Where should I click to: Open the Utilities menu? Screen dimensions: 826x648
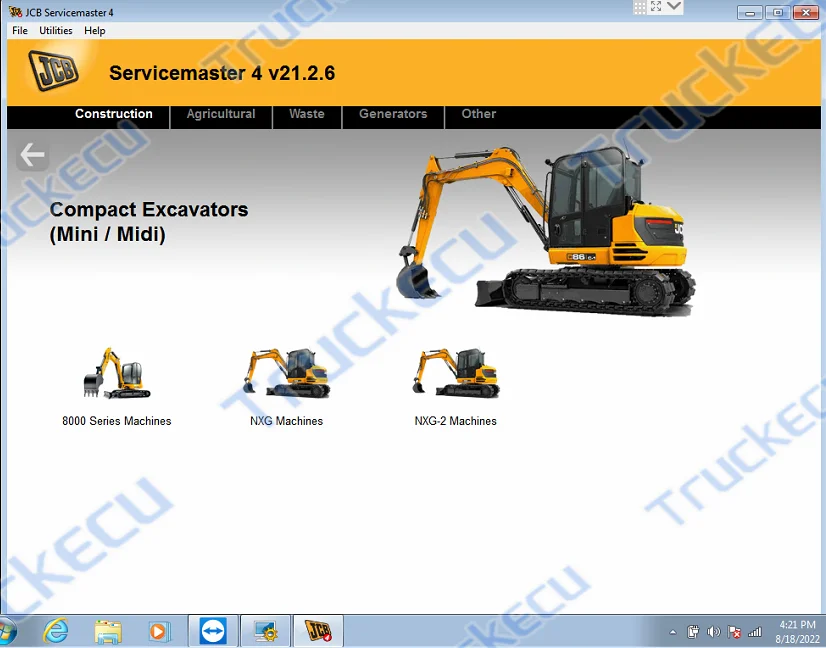(55, 31)
